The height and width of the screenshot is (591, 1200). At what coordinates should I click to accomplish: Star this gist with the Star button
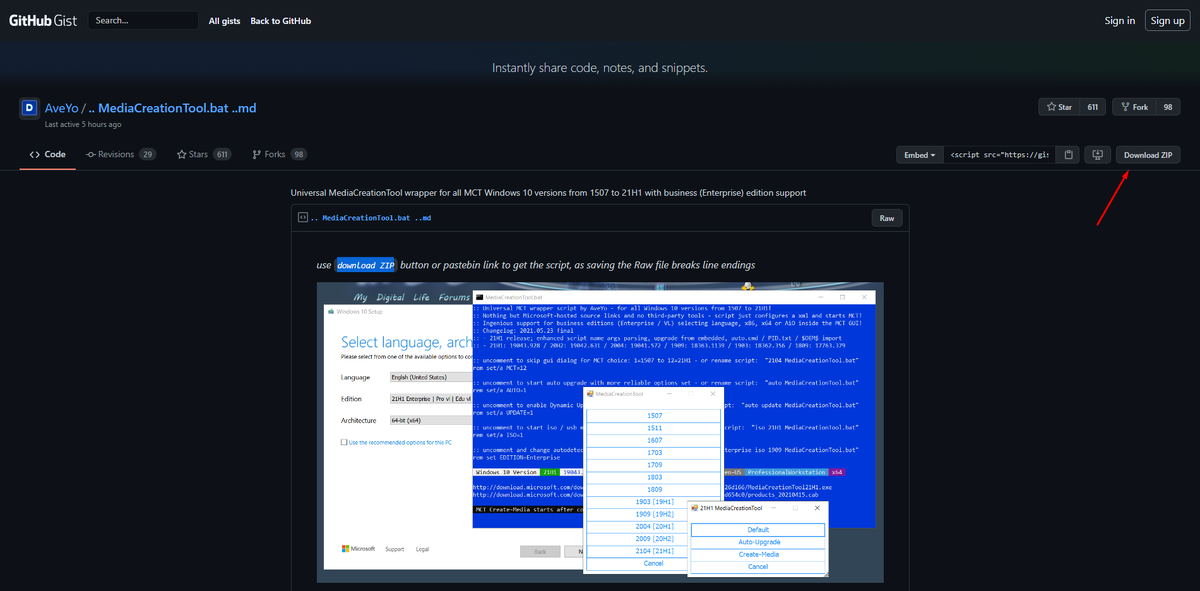coord(1060,107)
